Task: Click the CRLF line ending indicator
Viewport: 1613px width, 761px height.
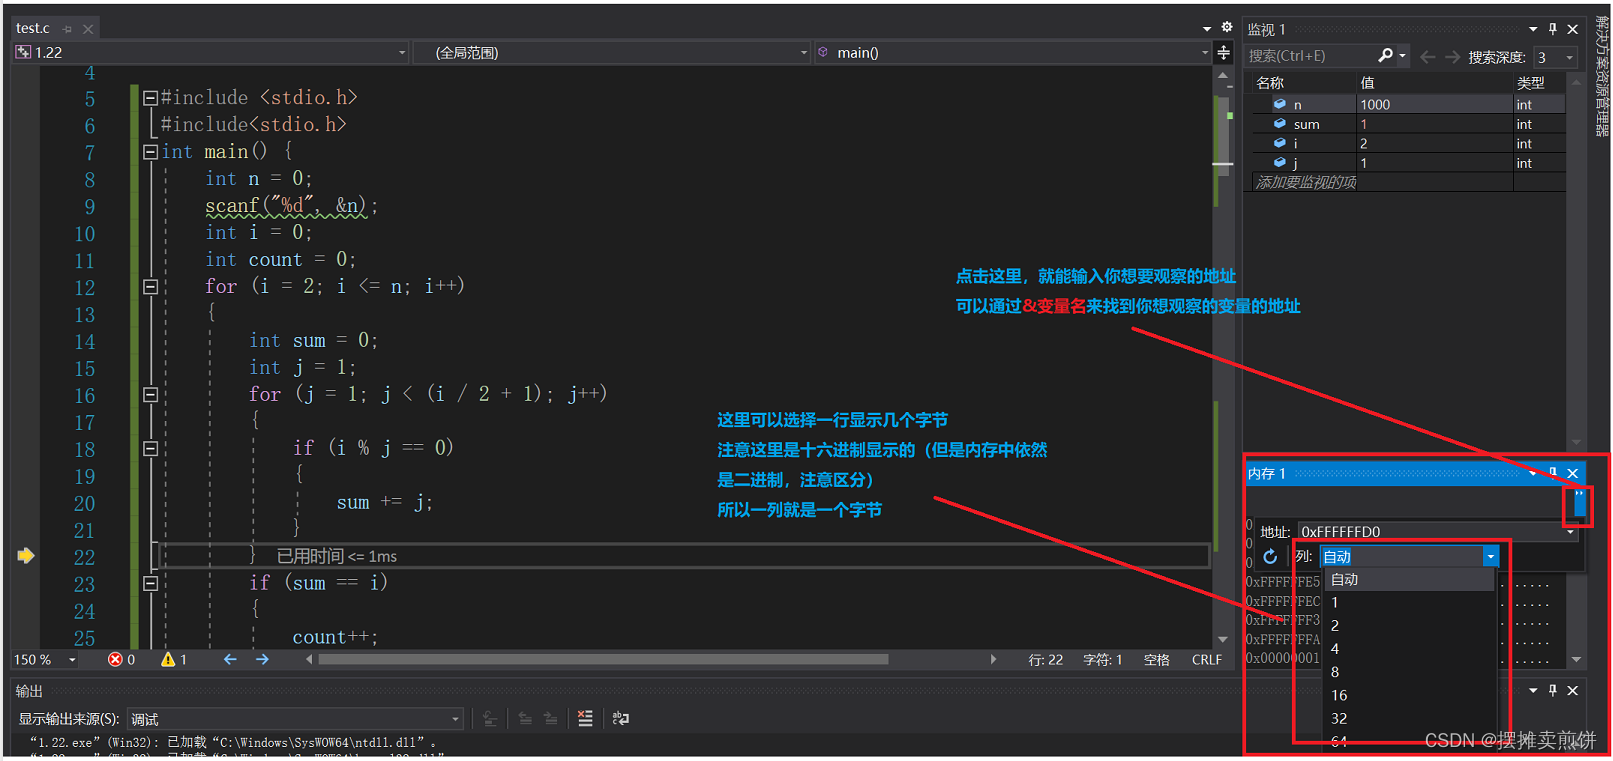Action: 1207,660
